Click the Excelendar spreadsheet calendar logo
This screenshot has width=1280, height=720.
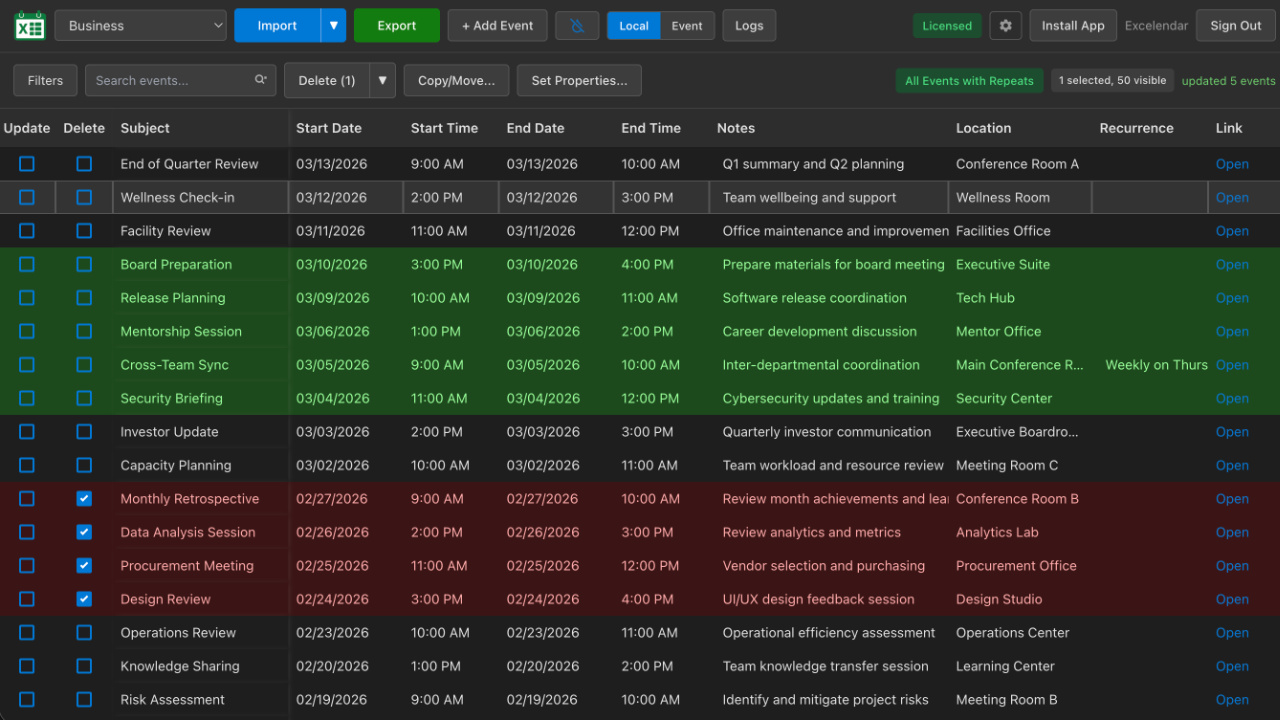(x=30, y=26)
